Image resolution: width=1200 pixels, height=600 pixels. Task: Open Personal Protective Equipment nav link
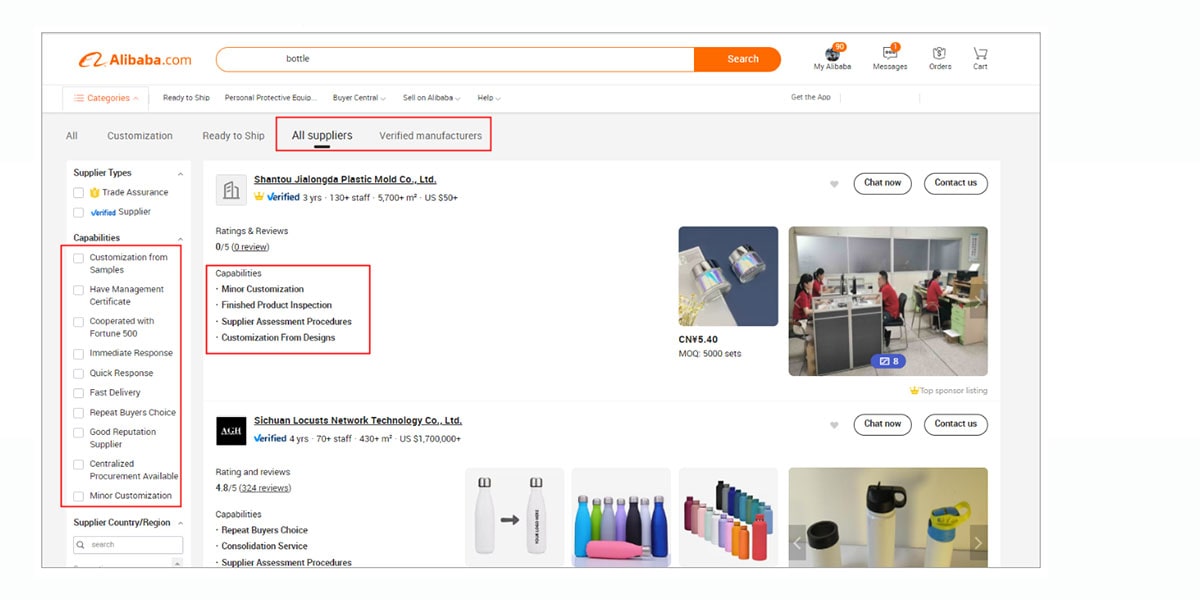pyautogui.click(x=270, y=98)
